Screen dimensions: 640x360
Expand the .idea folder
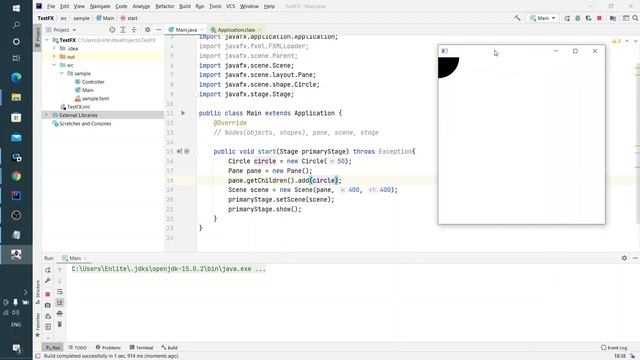[54, 48]
